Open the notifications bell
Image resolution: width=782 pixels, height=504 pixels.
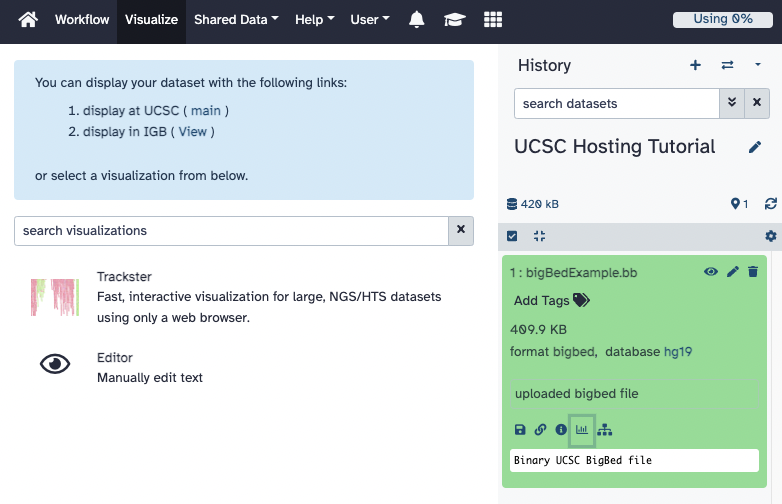click(417, 20)
